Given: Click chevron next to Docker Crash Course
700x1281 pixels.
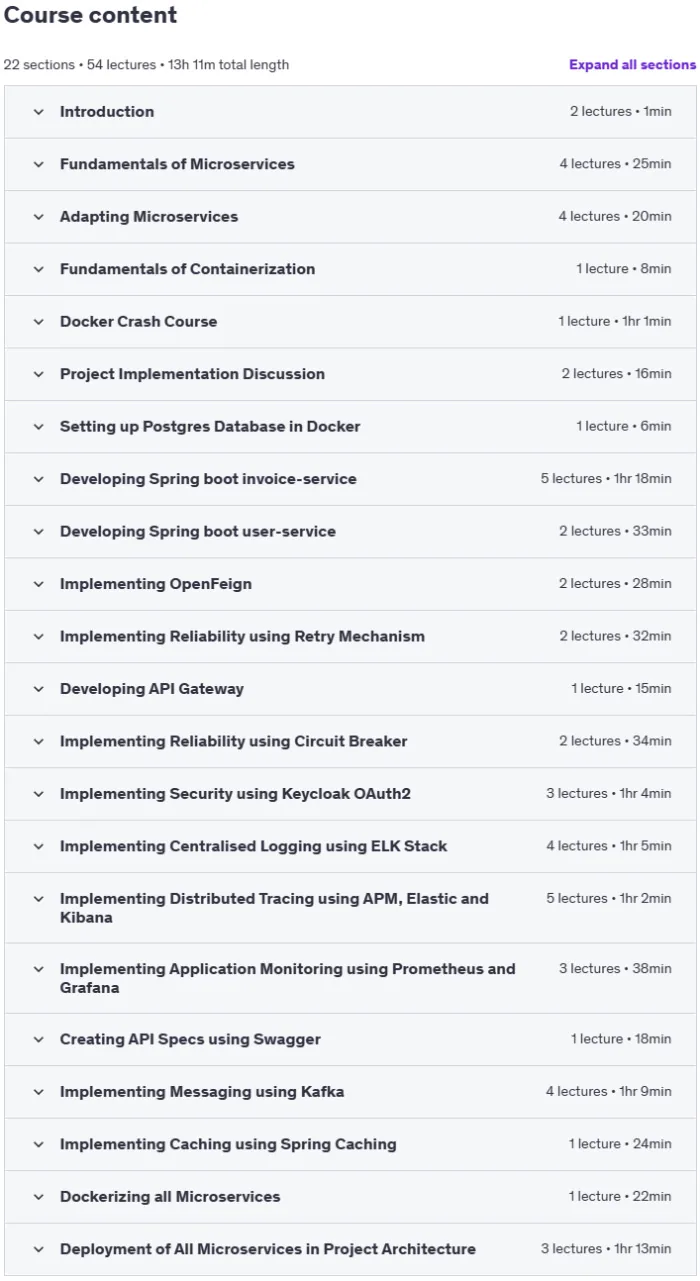Looking at the screenshot, I should click(x=39, y=322).
